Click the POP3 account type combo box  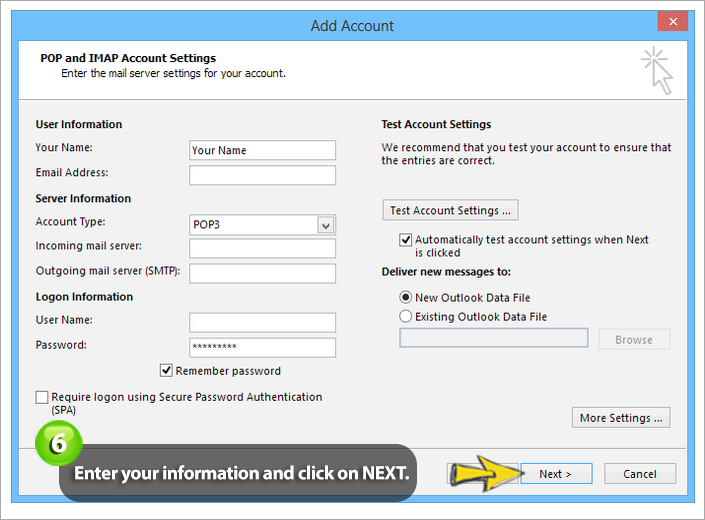(x=262, y=225)
